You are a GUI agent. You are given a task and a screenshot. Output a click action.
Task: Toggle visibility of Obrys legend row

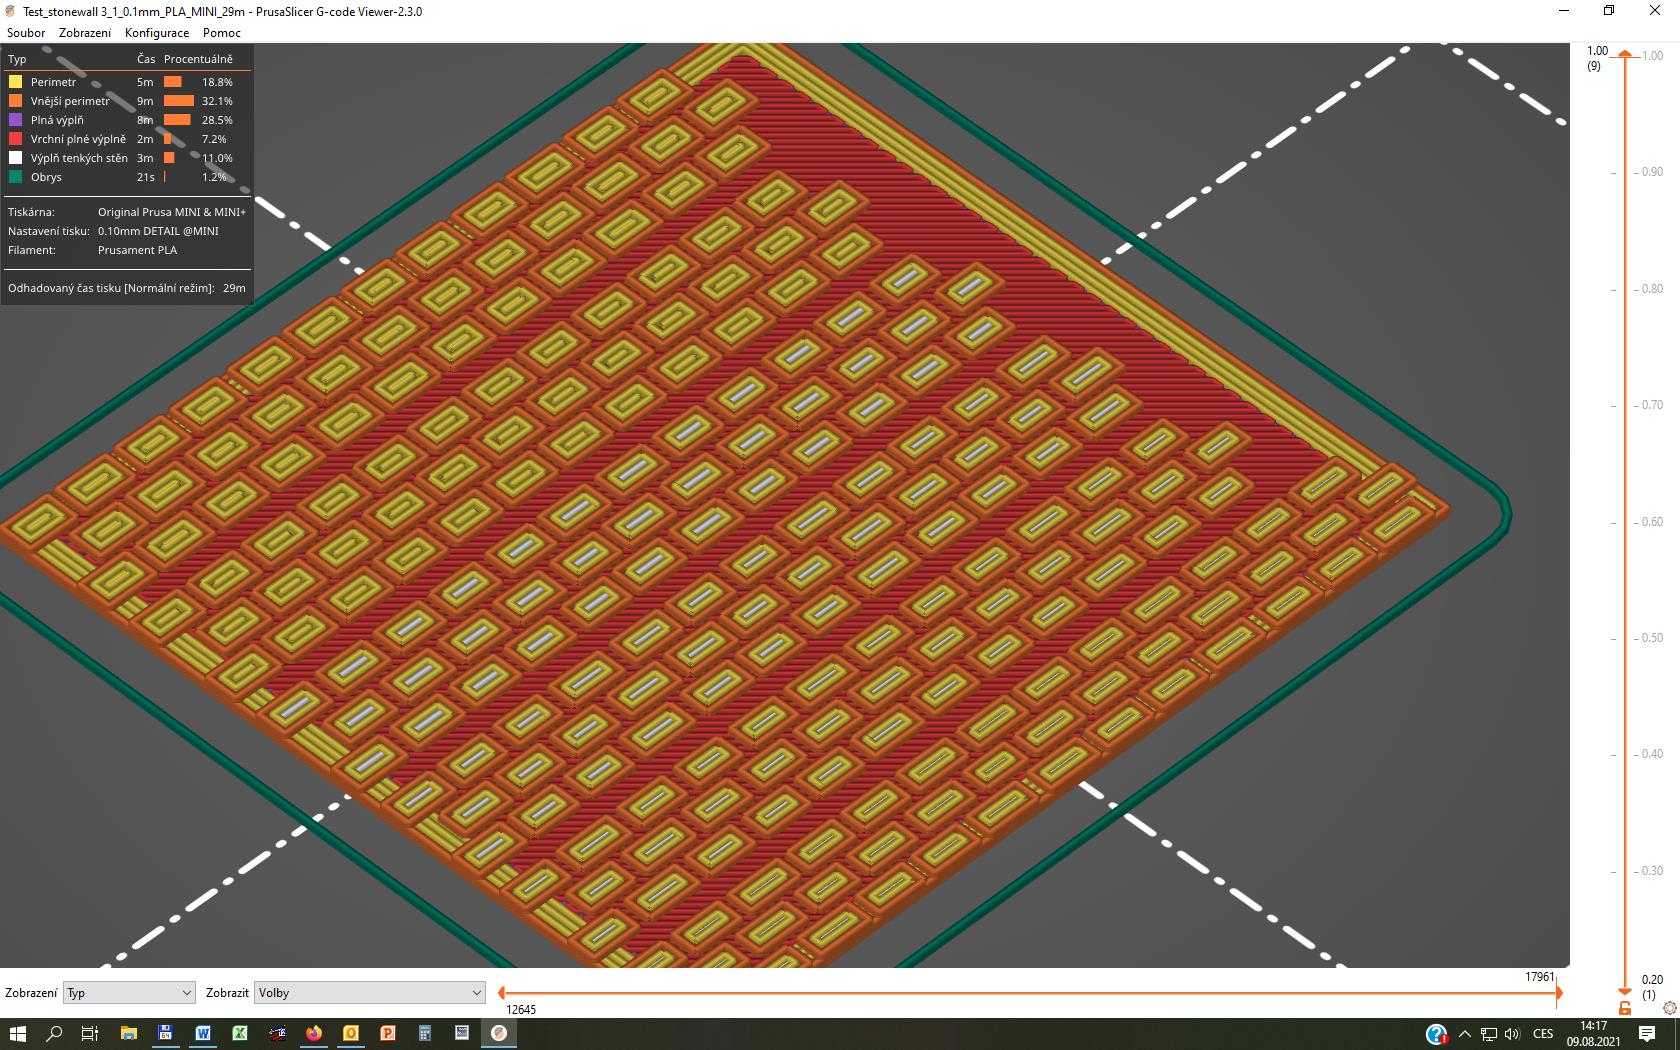pyautogui.click(x=46, y=177)
